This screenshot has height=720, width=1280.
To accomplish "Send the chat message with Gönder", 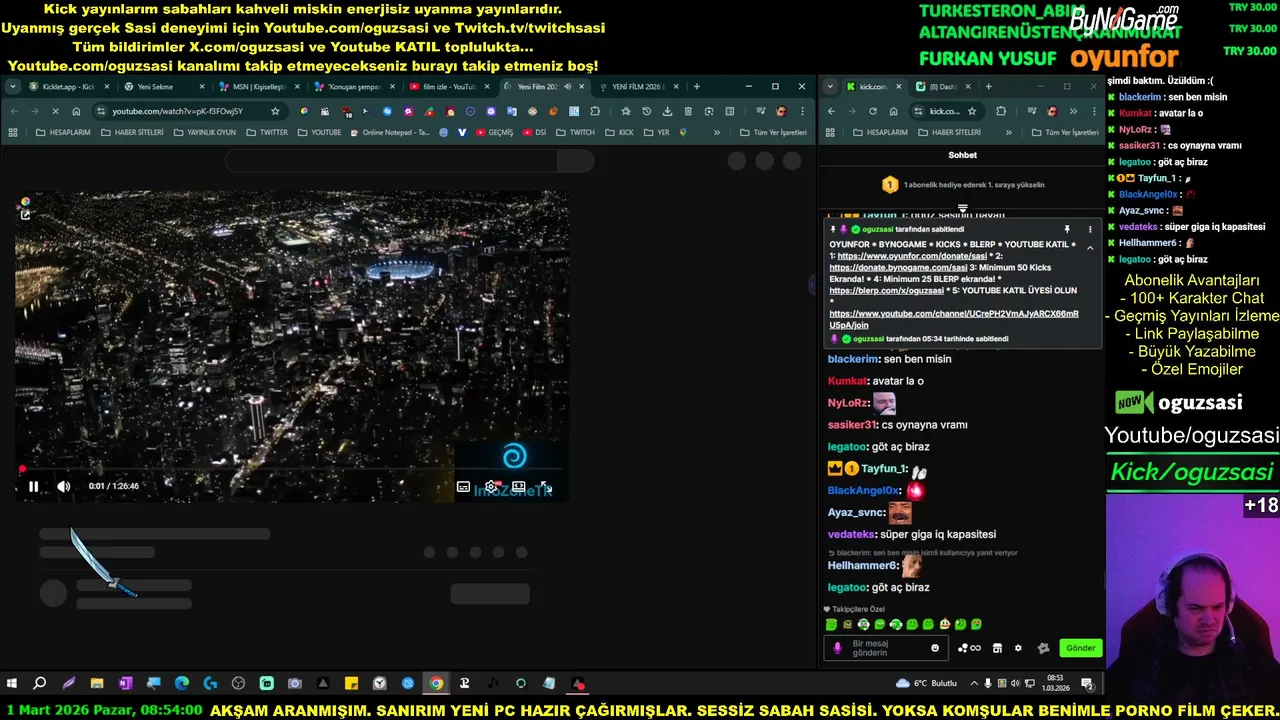I will [1080, 648].
